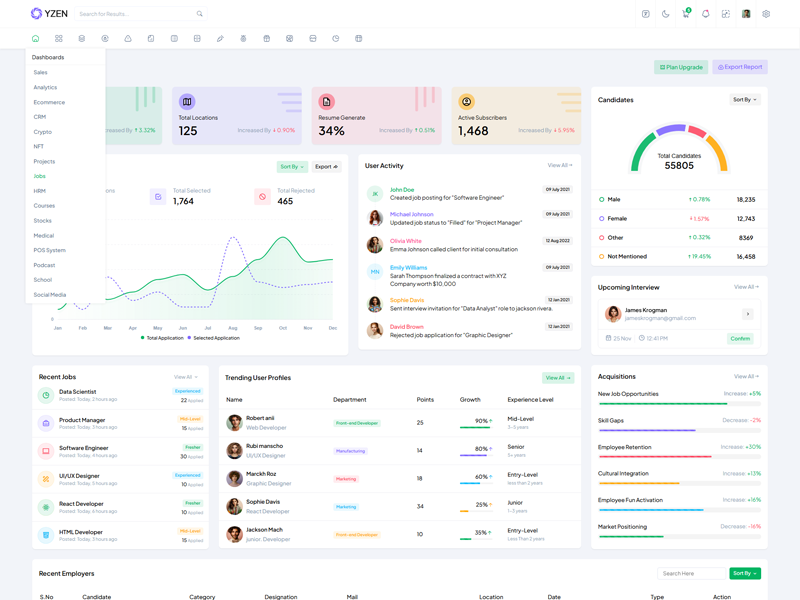Open the green Sort By dropdown above chart
The width and height of the screenshot is (800, 600).
tap(291, 167)
